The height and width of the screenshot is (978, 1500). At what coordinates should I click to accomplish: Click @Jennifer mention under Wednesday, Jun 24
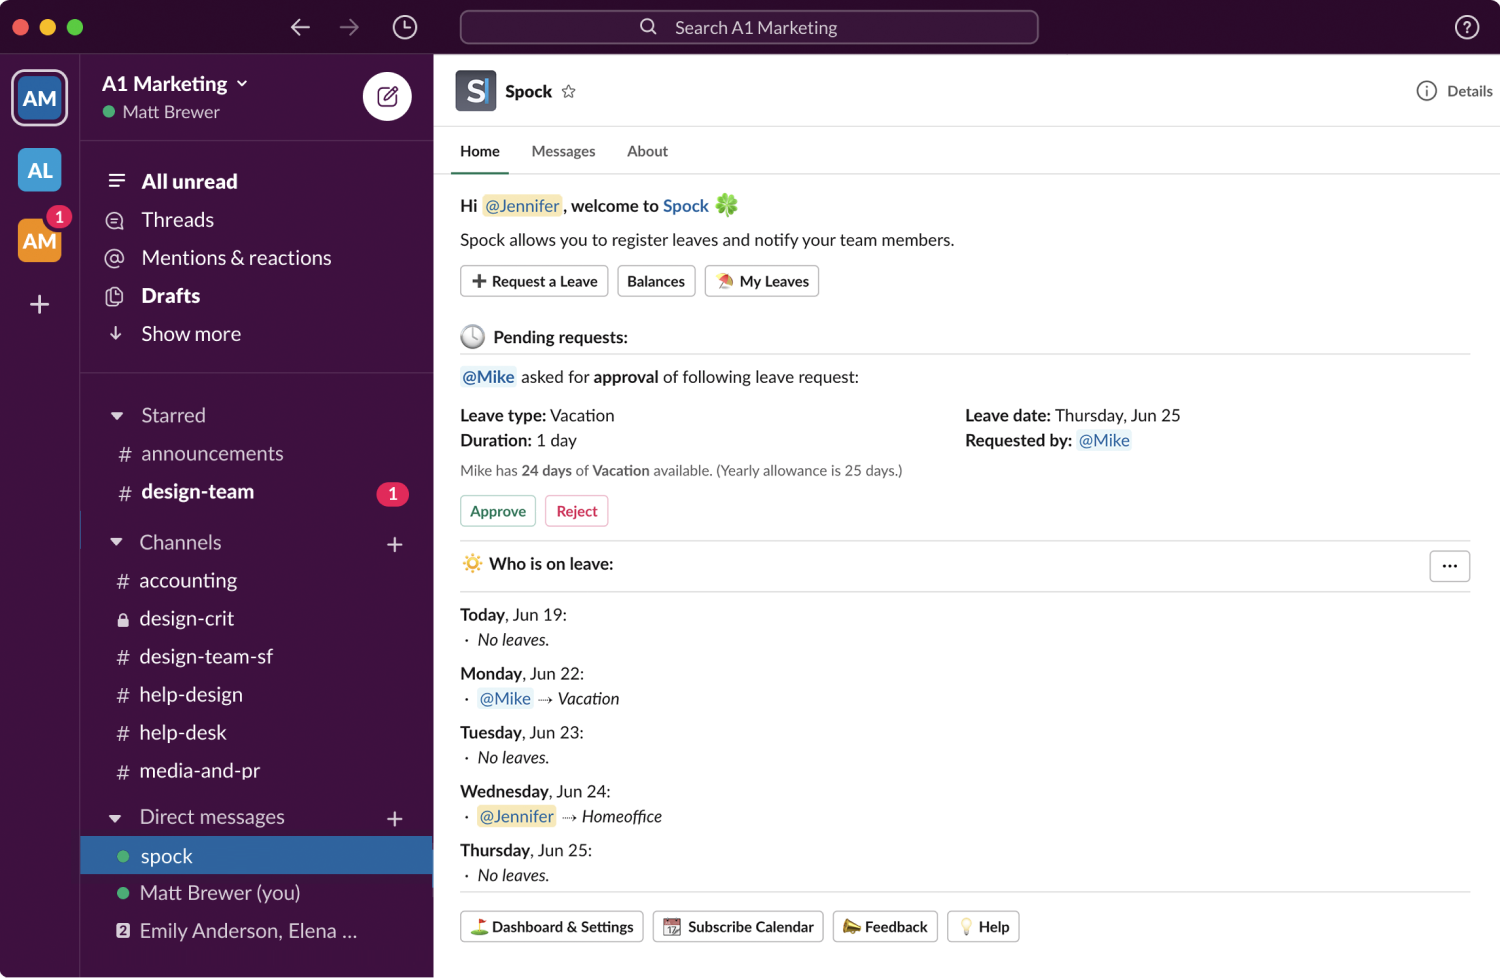coord(516,817)
